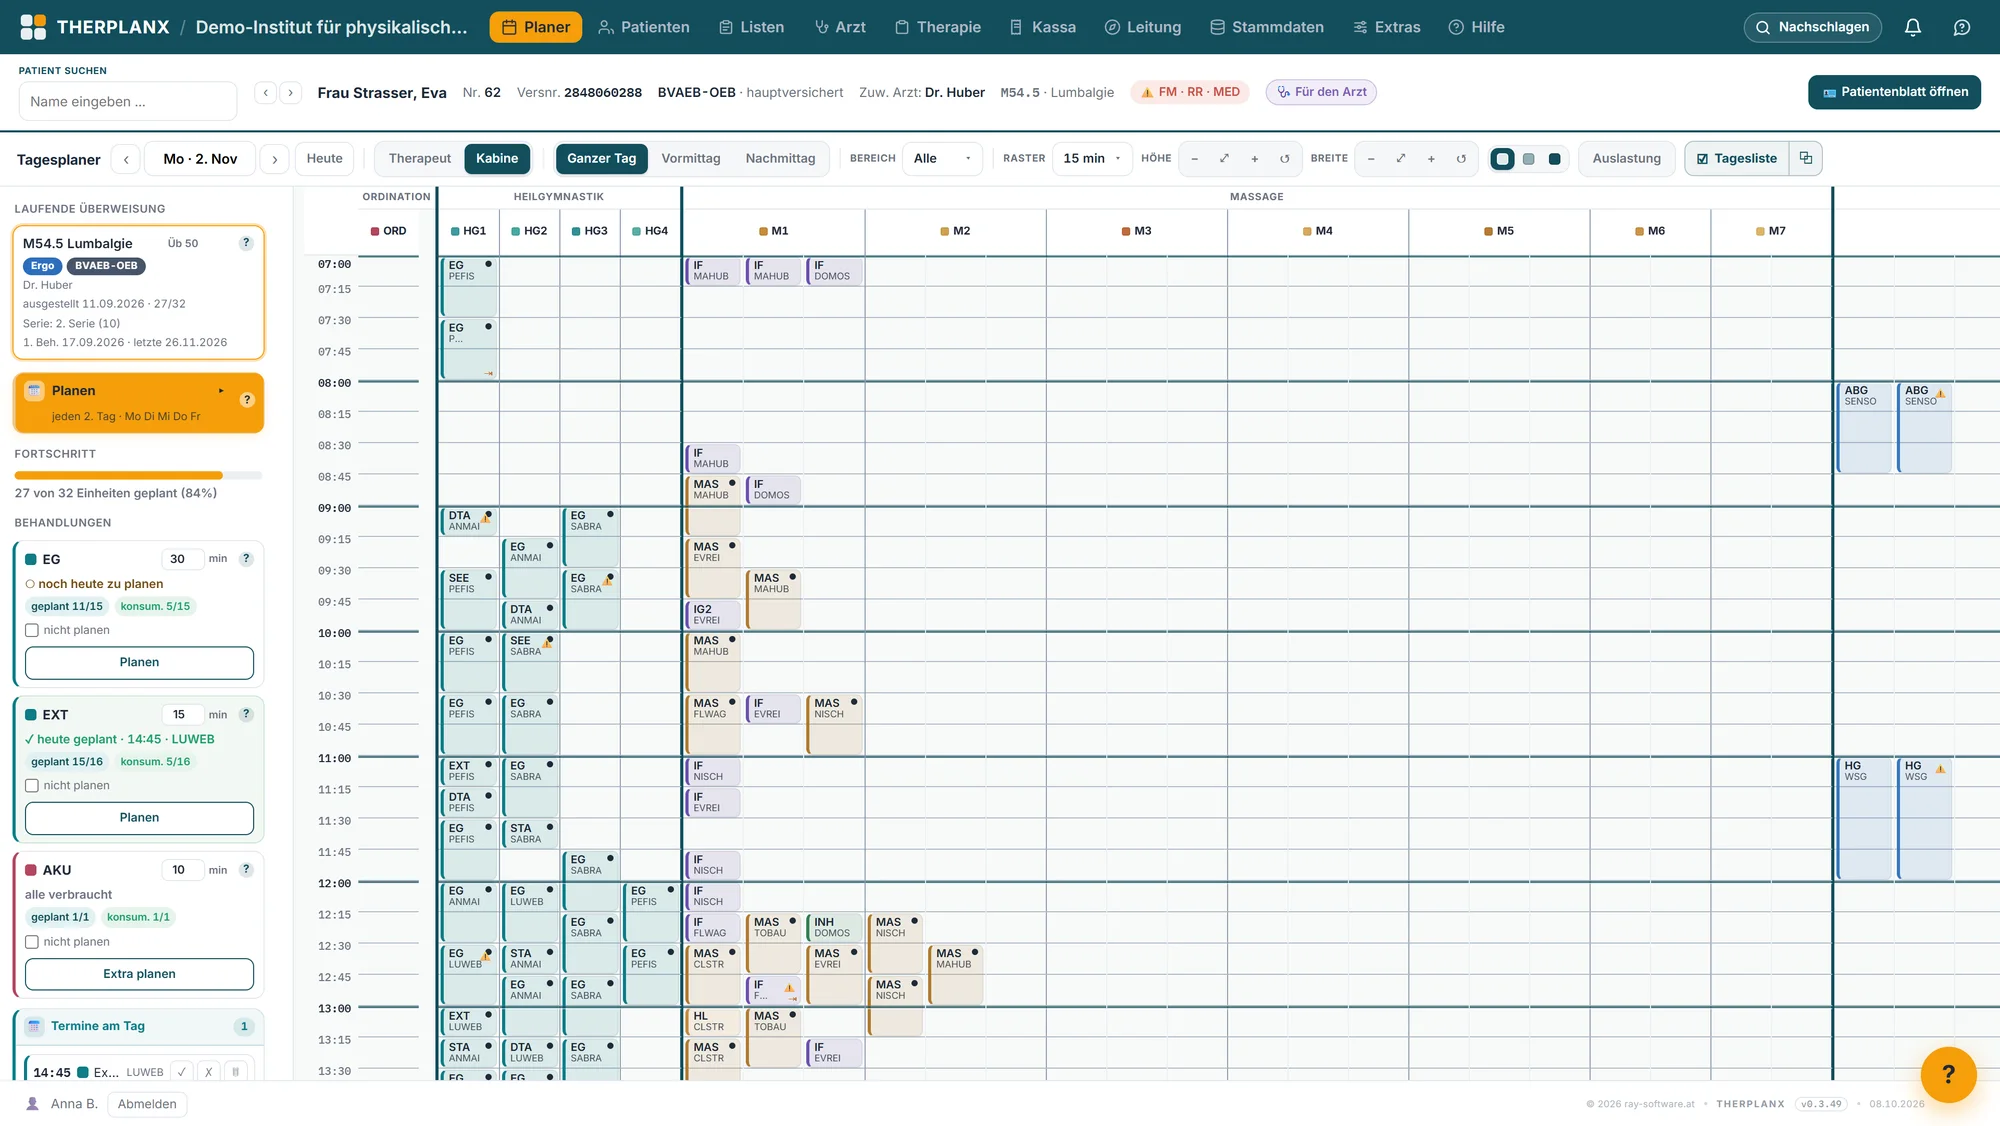Advance to next day chevron
The image size is (2000, 1126).
coord(274,159)
